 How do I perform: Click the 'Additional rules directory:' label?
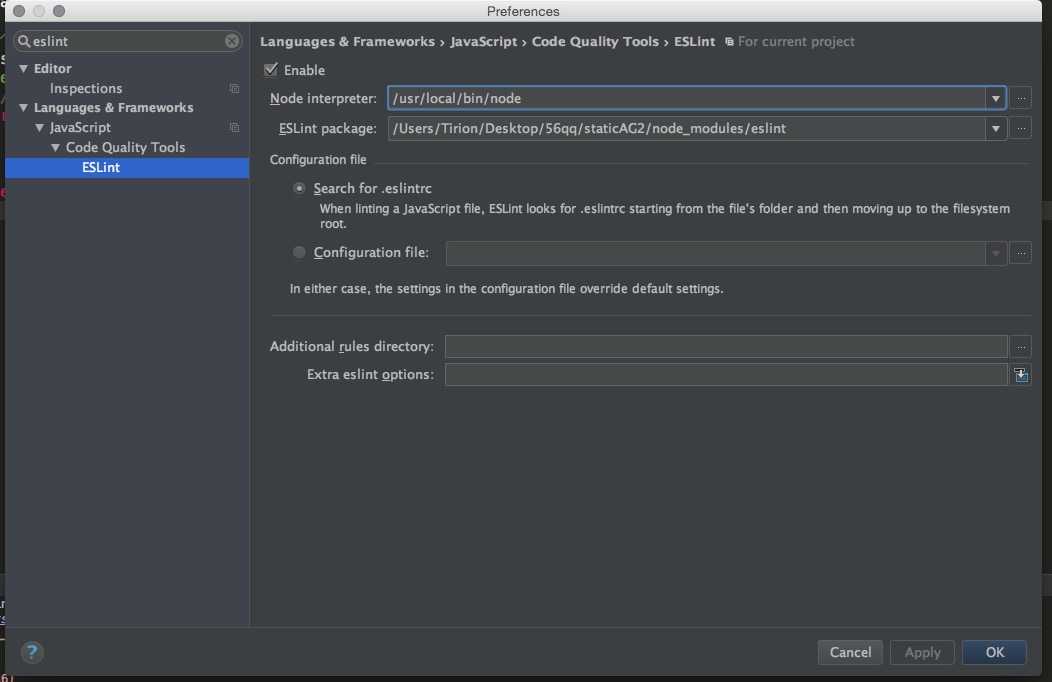(352, 347)
